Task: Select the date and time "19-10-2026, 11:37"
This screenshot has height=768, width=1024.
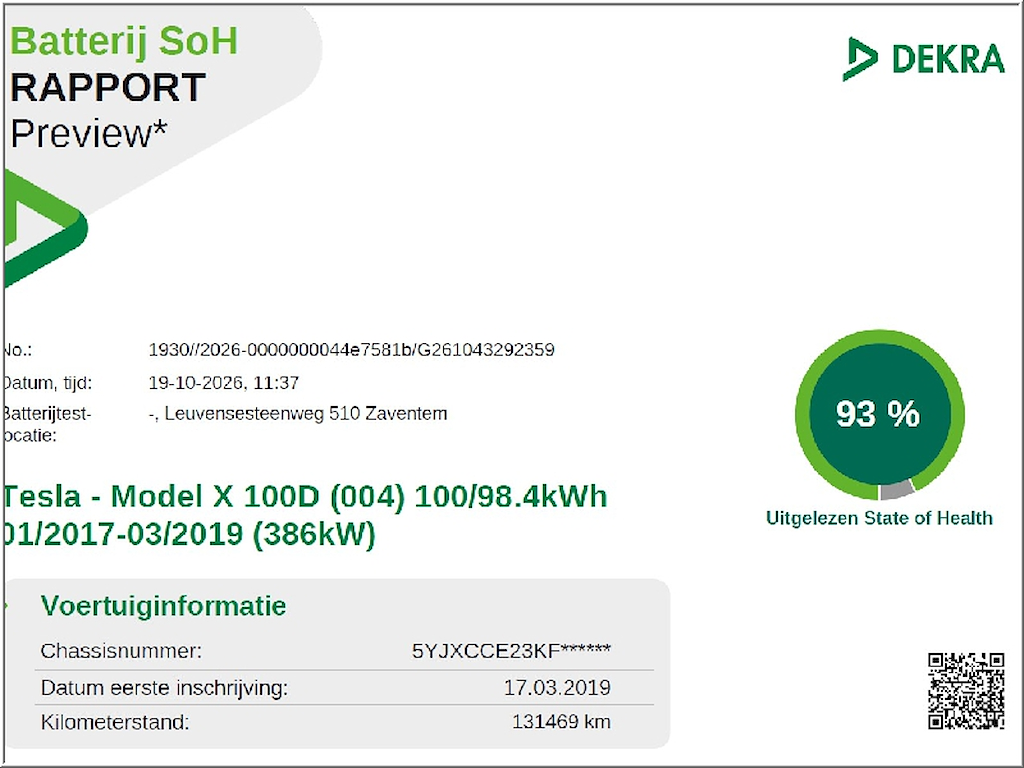Action: [x=223, y=383]
